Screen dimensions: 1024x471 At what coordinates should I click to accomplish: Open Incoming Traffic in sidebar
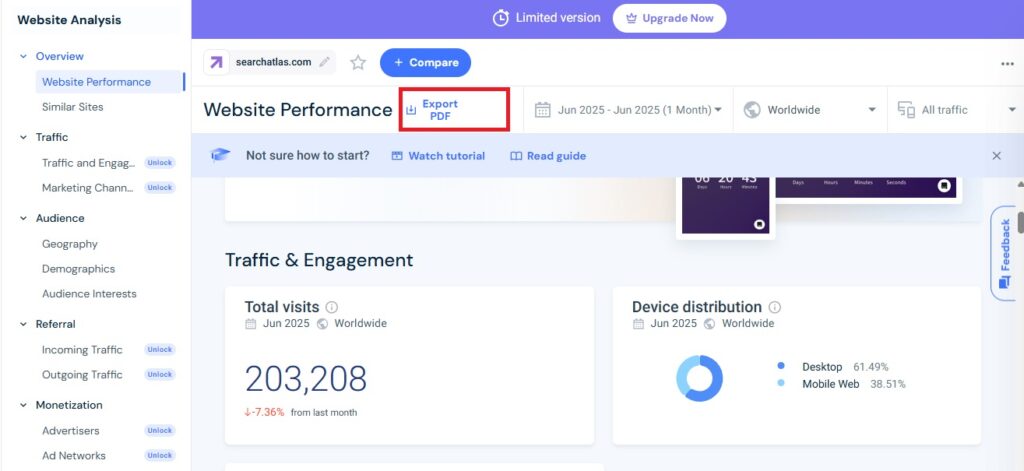[82, 349]
